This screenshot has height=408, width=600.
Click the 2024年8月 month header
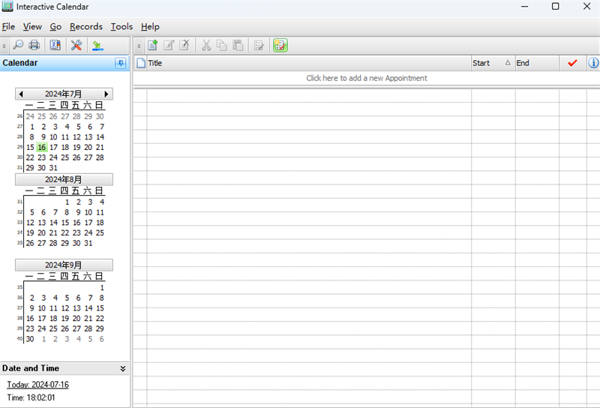pos(64,180)
